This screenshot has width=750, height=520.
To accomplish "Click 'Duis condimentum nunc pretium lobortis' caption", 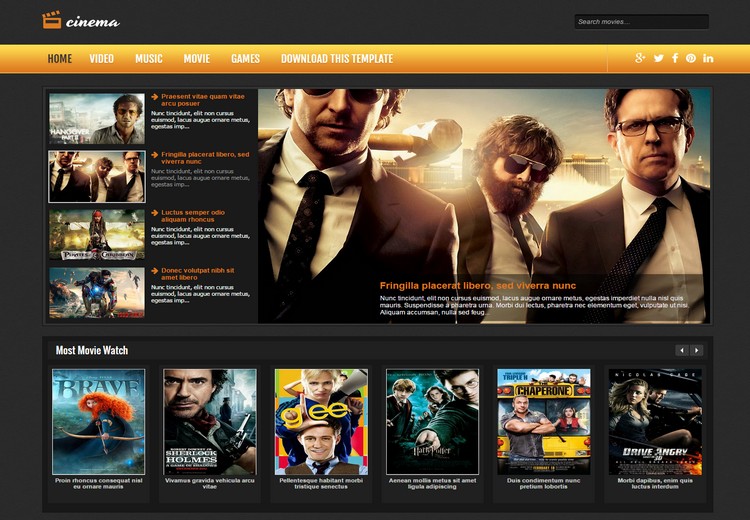I will [543, 483].
